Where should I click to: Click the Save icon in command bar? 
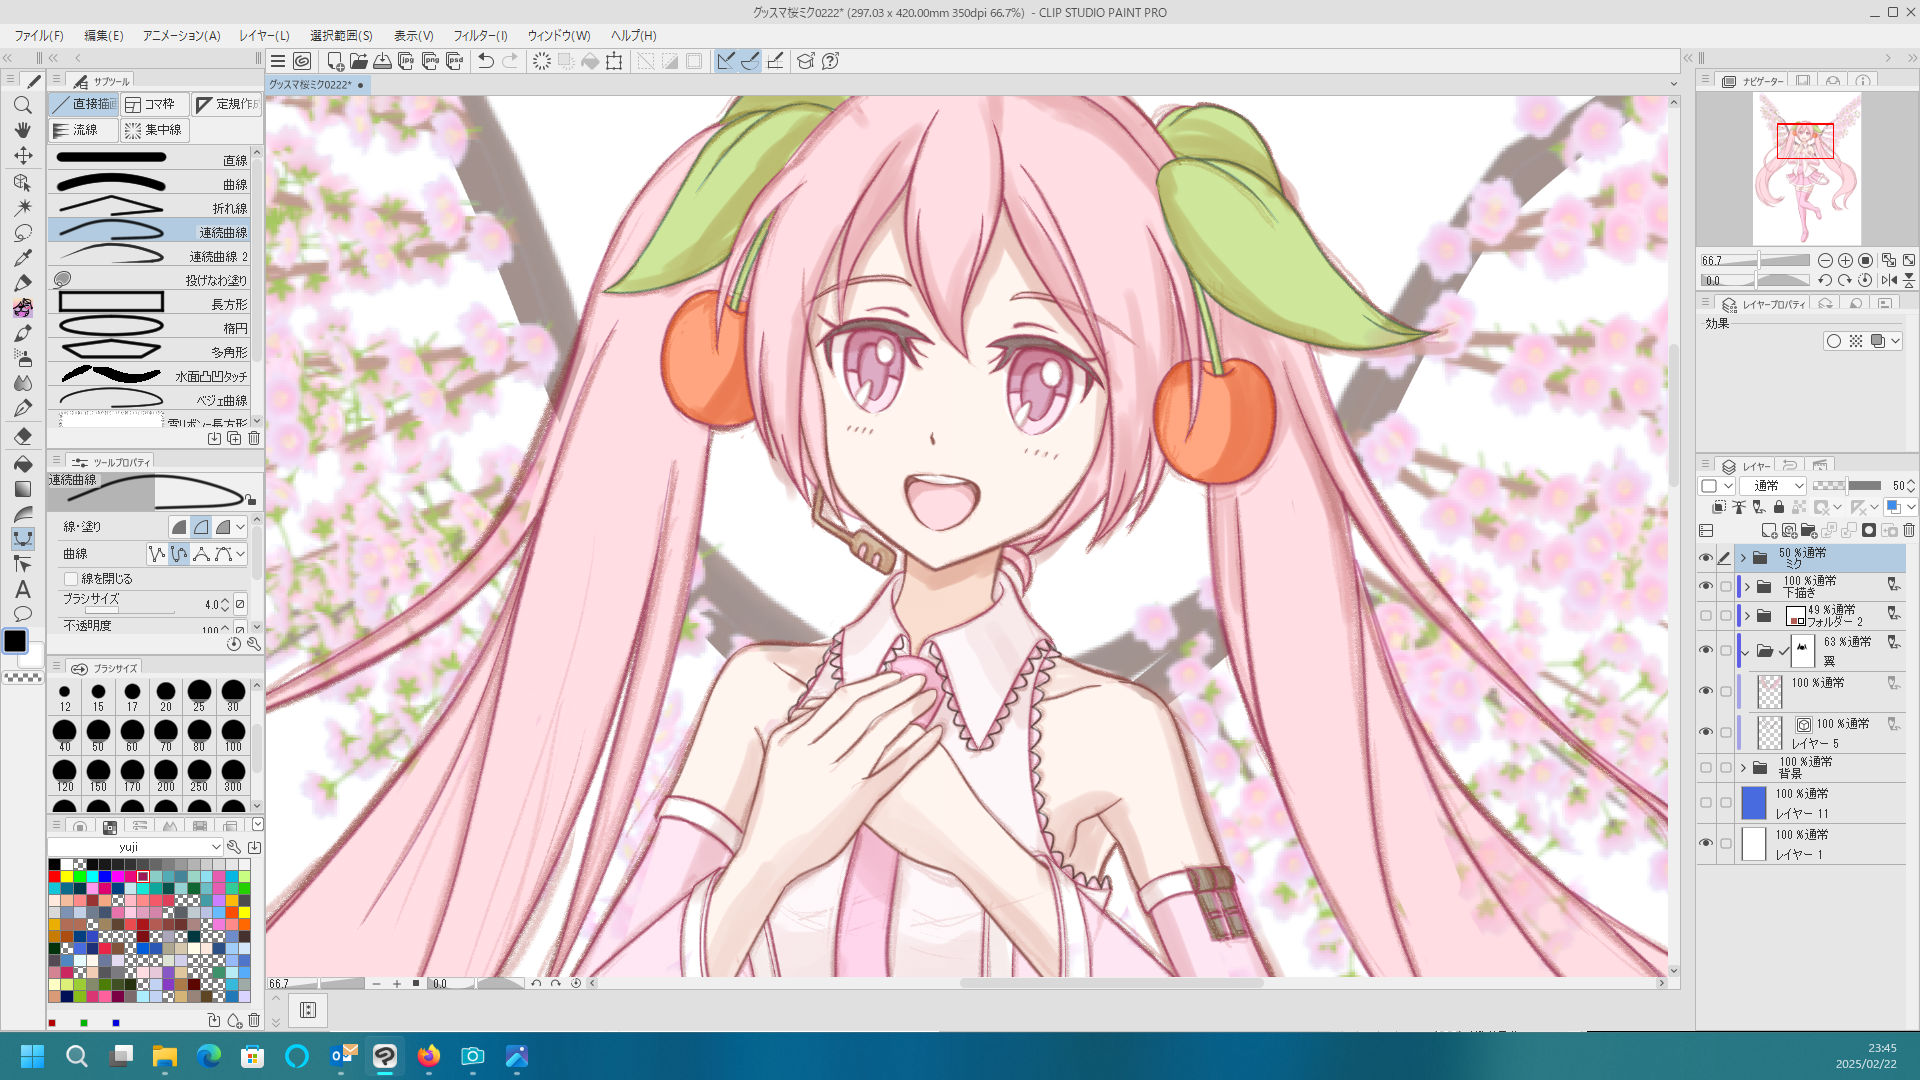pyautogui.click(x=383, y=61)
